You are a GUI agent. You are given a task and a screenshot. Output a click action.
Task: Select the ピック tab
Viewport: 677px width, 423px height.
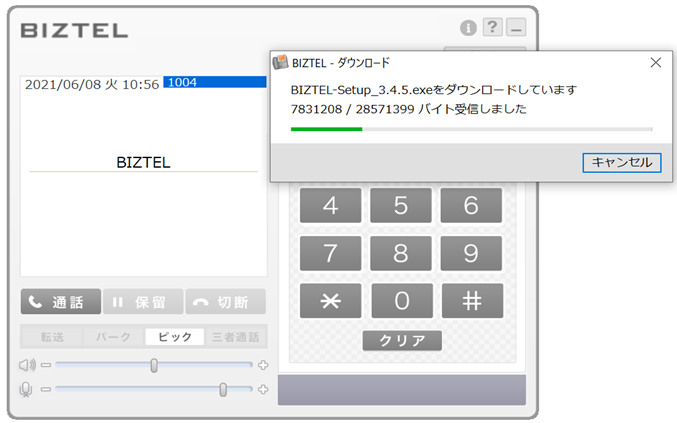tap(175, 337)
